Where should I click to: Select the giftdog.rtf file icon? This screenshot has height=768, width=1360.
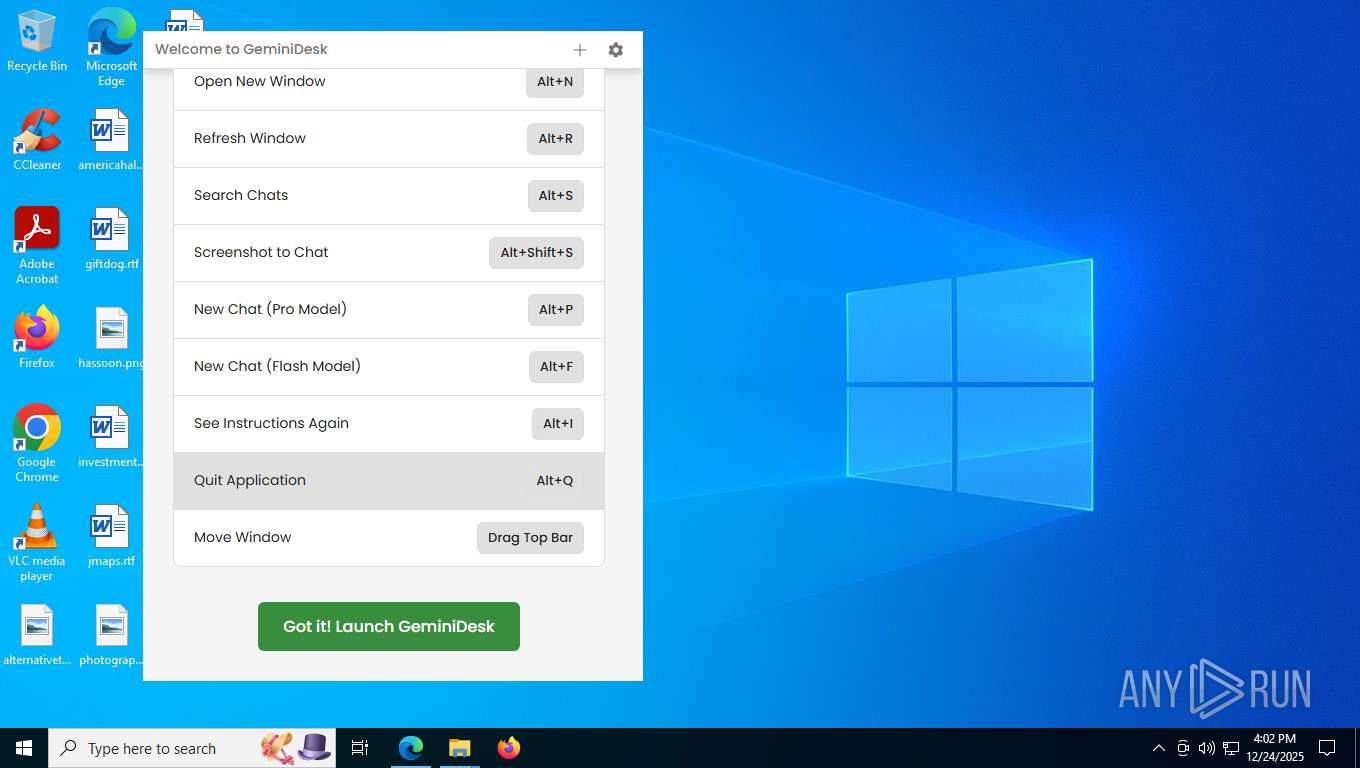point(111,239)
